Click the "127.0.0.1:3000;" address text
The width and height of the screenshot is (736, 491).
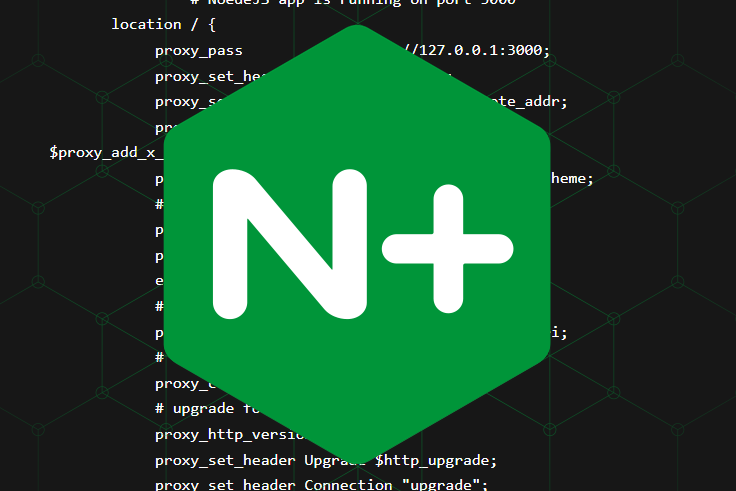click(484, 50)
